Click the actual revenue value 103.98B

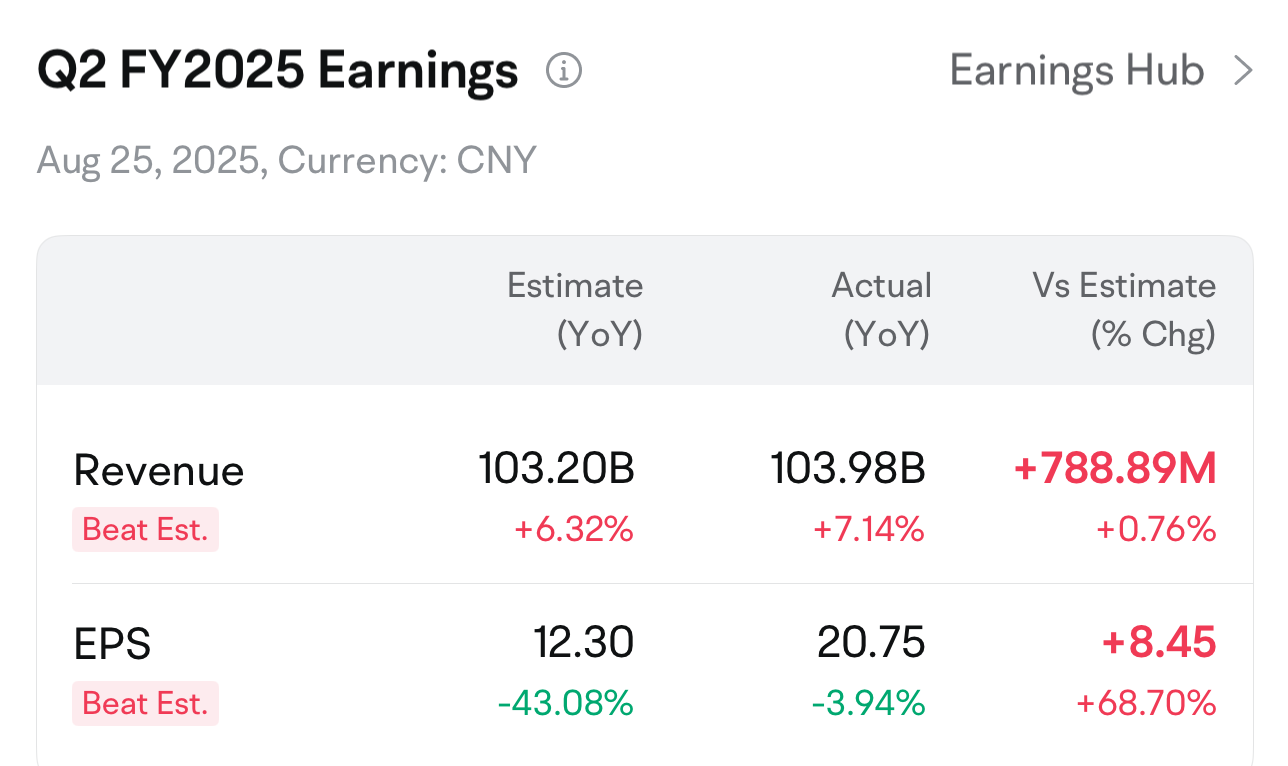[848, 468]
